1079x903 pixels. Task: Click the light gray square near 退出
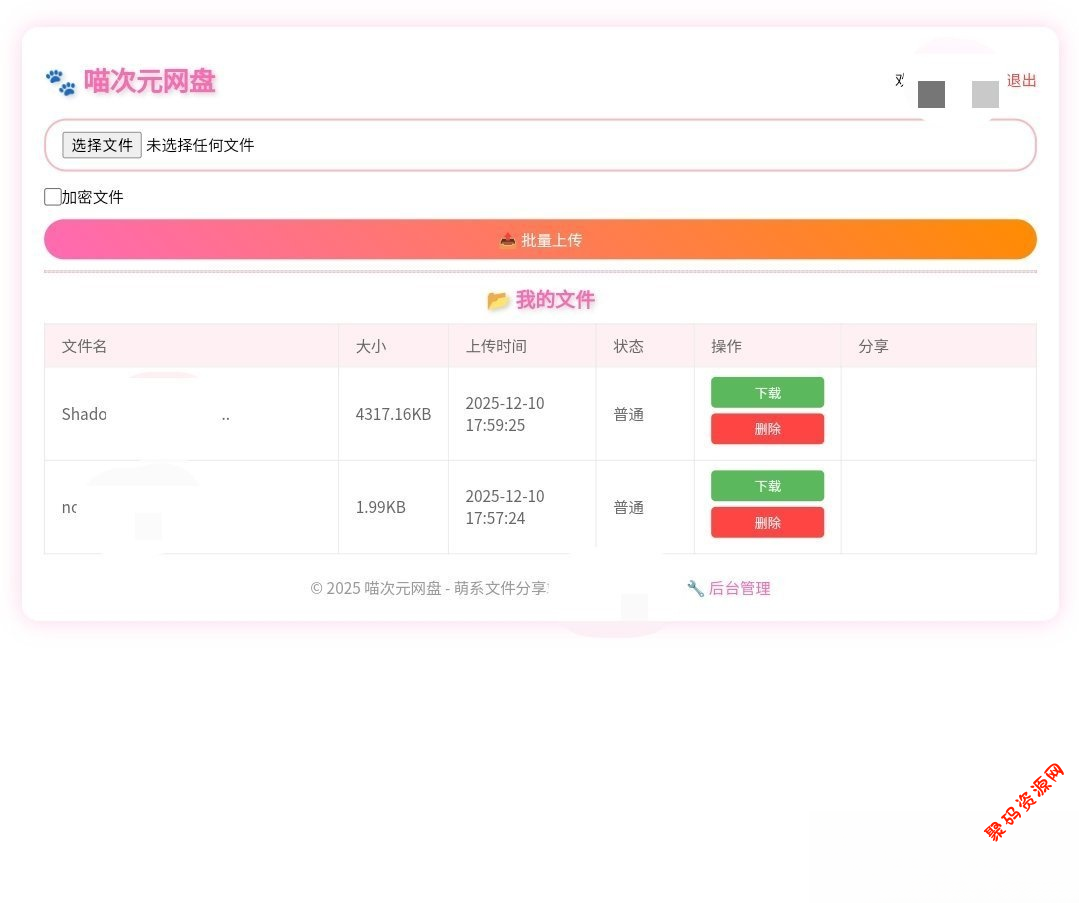click(x=985, y=94)
